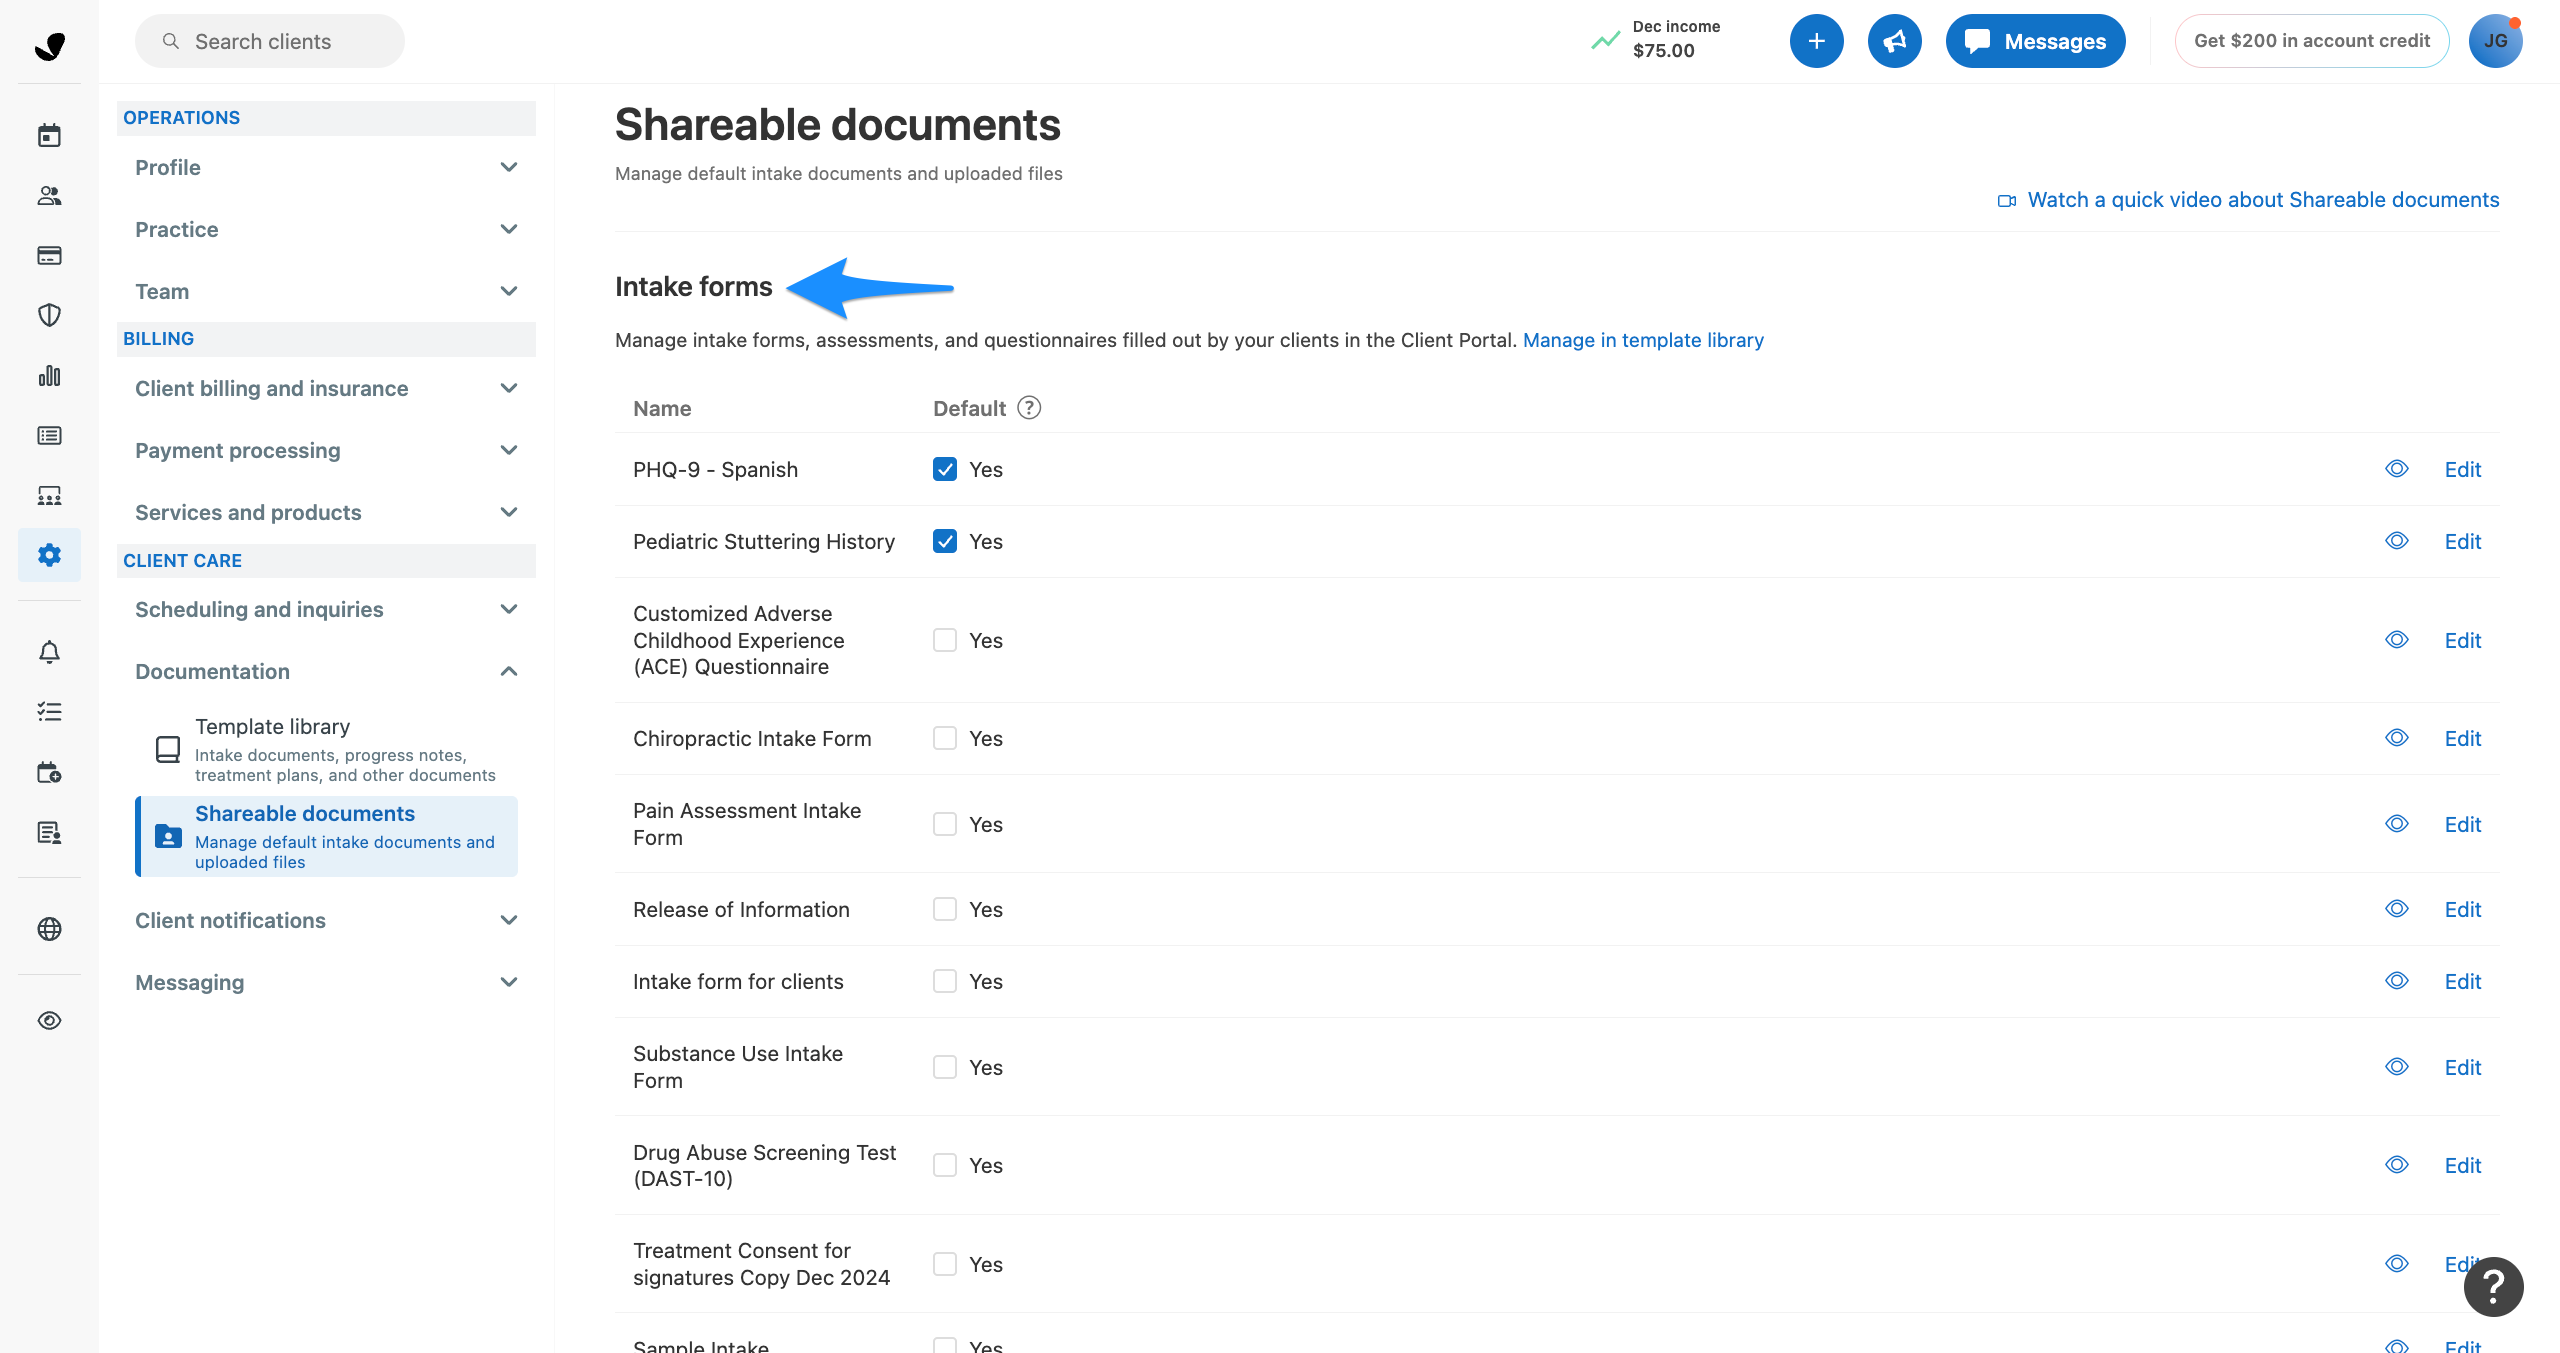Open the clients icon in the left sidebar

coord(49,196)
